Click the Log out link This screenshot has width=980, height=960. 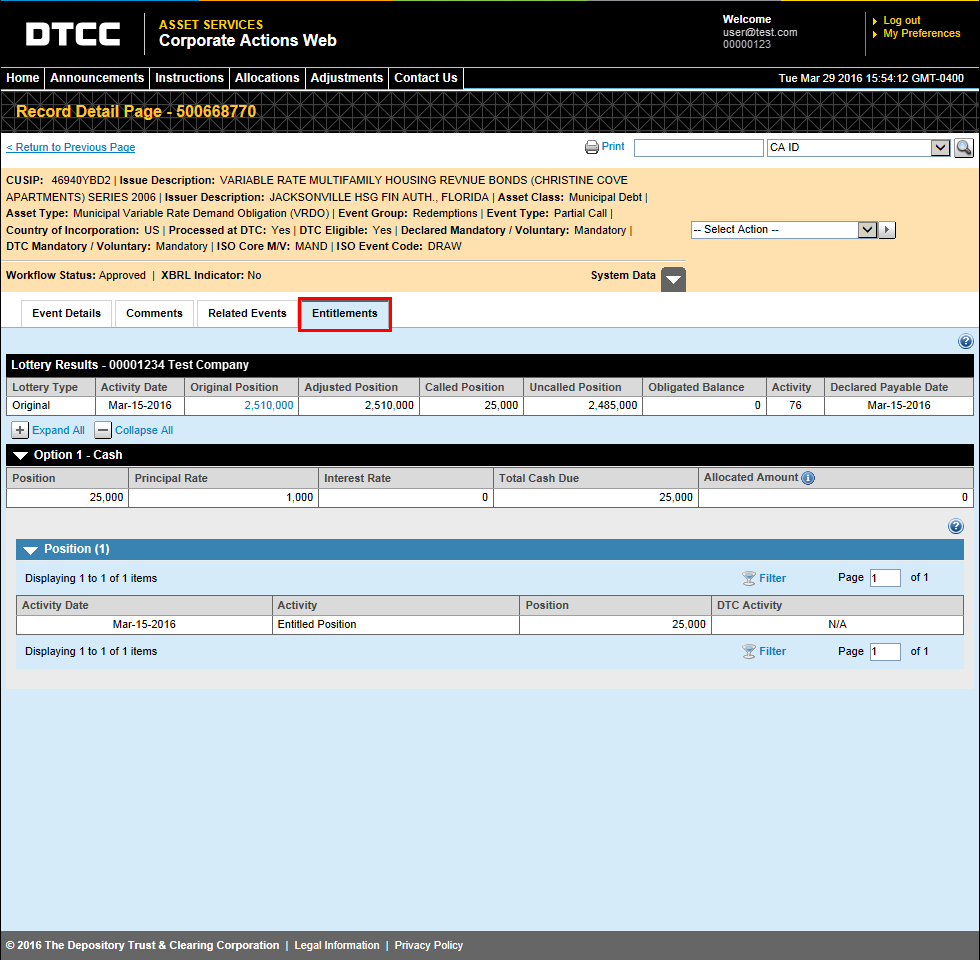[901, 19]
